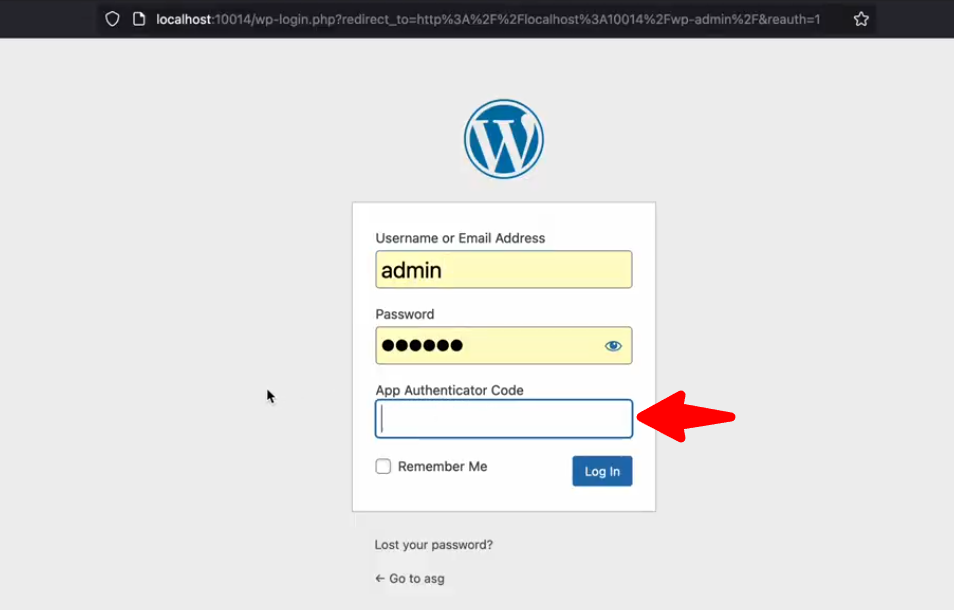Open the Lost your password? link
Image resolution: width=954 pixels, height=610 pixels.
pos(434,545)
